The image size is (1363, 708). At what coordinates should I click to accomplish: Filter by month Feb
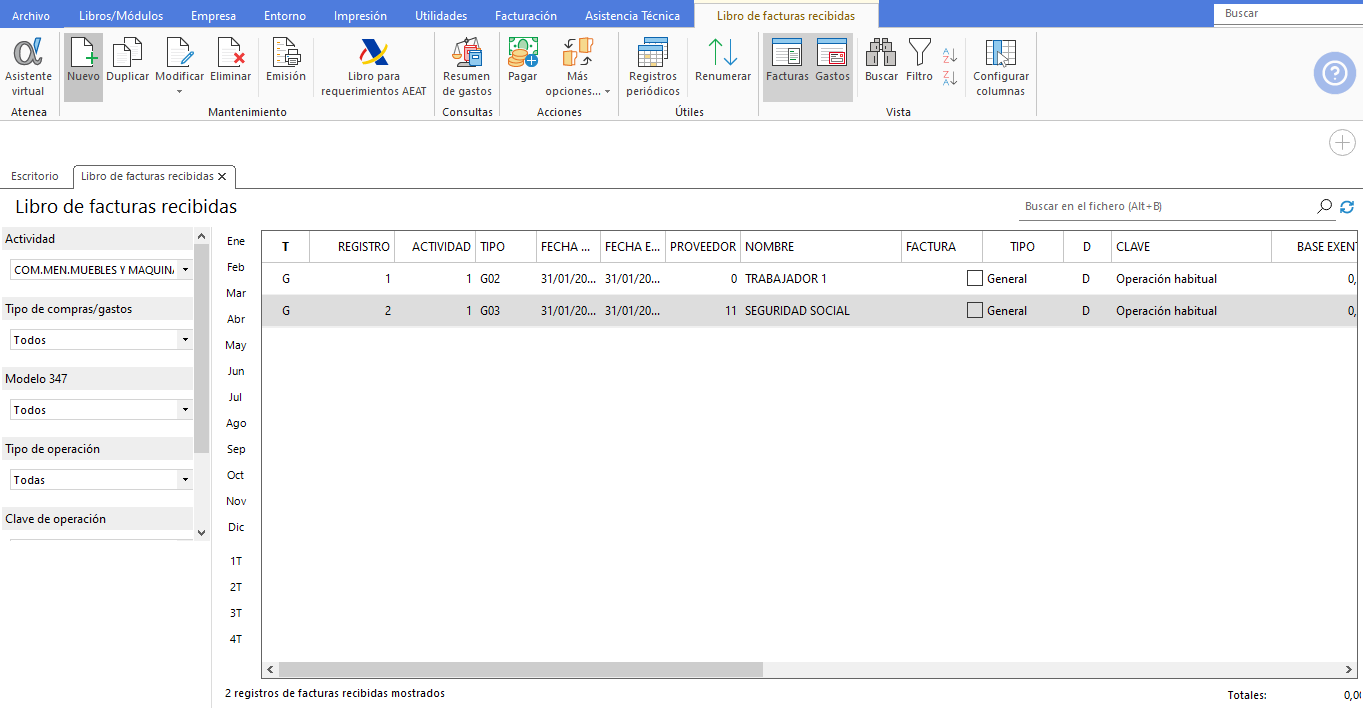point(236,267)
